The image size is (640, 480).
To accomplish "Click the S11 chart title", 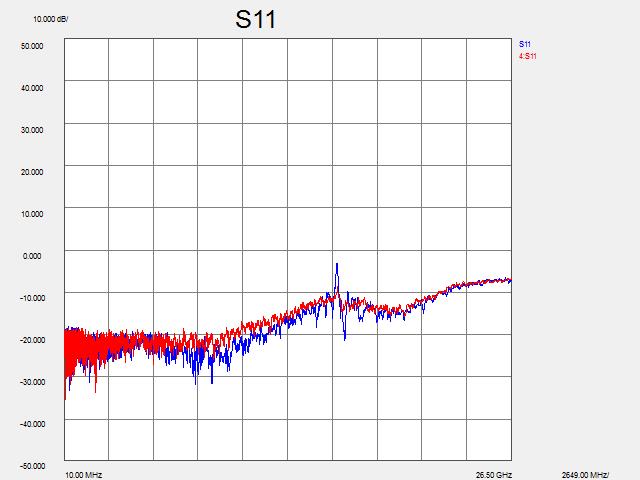I will tap(256, 19).
